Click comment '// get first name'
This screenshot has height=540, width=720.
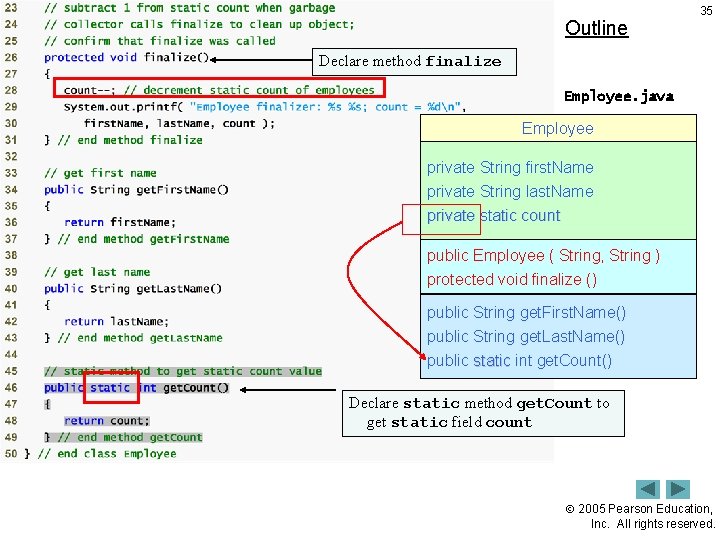(100, 173)
